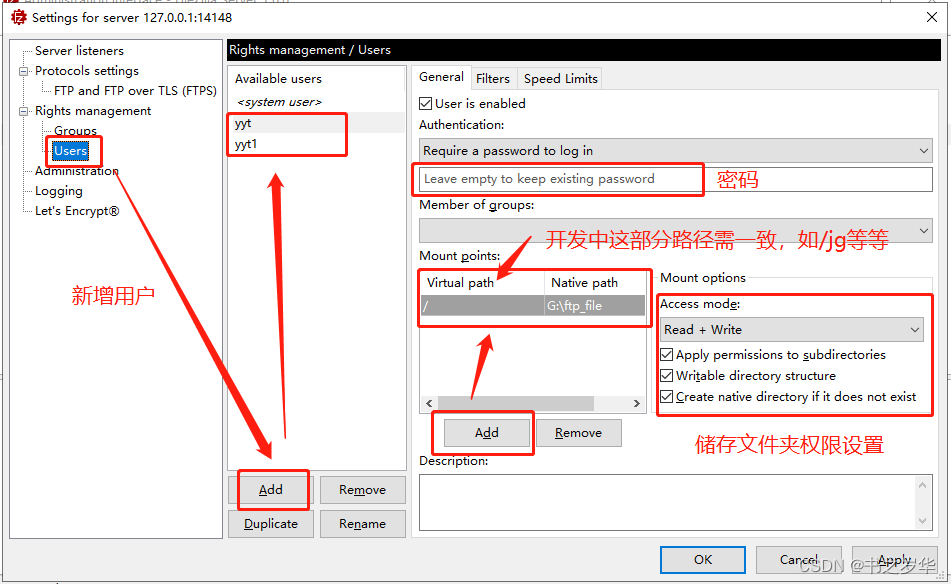Close the server settings dialog

click(932, 17)
